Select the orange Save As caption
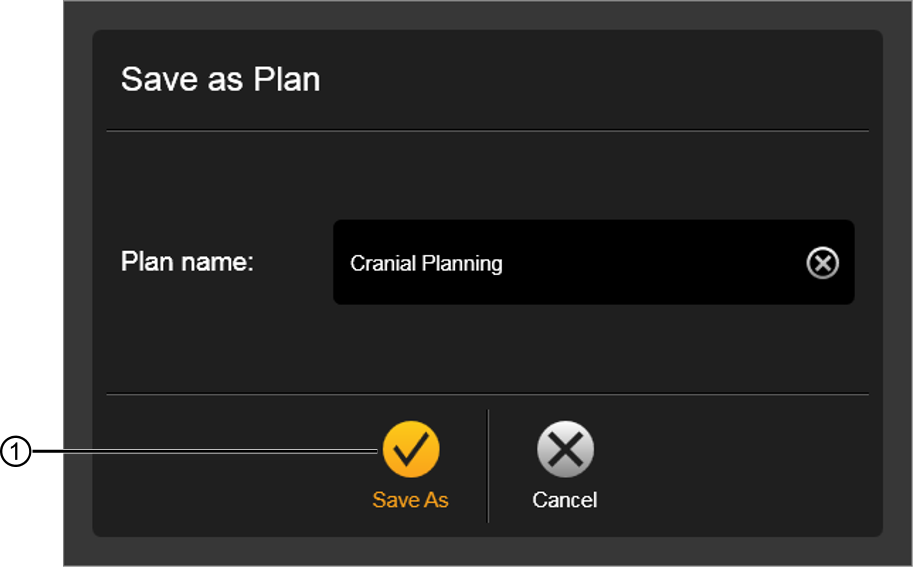The image size is (913, 567). click(411, 500)
